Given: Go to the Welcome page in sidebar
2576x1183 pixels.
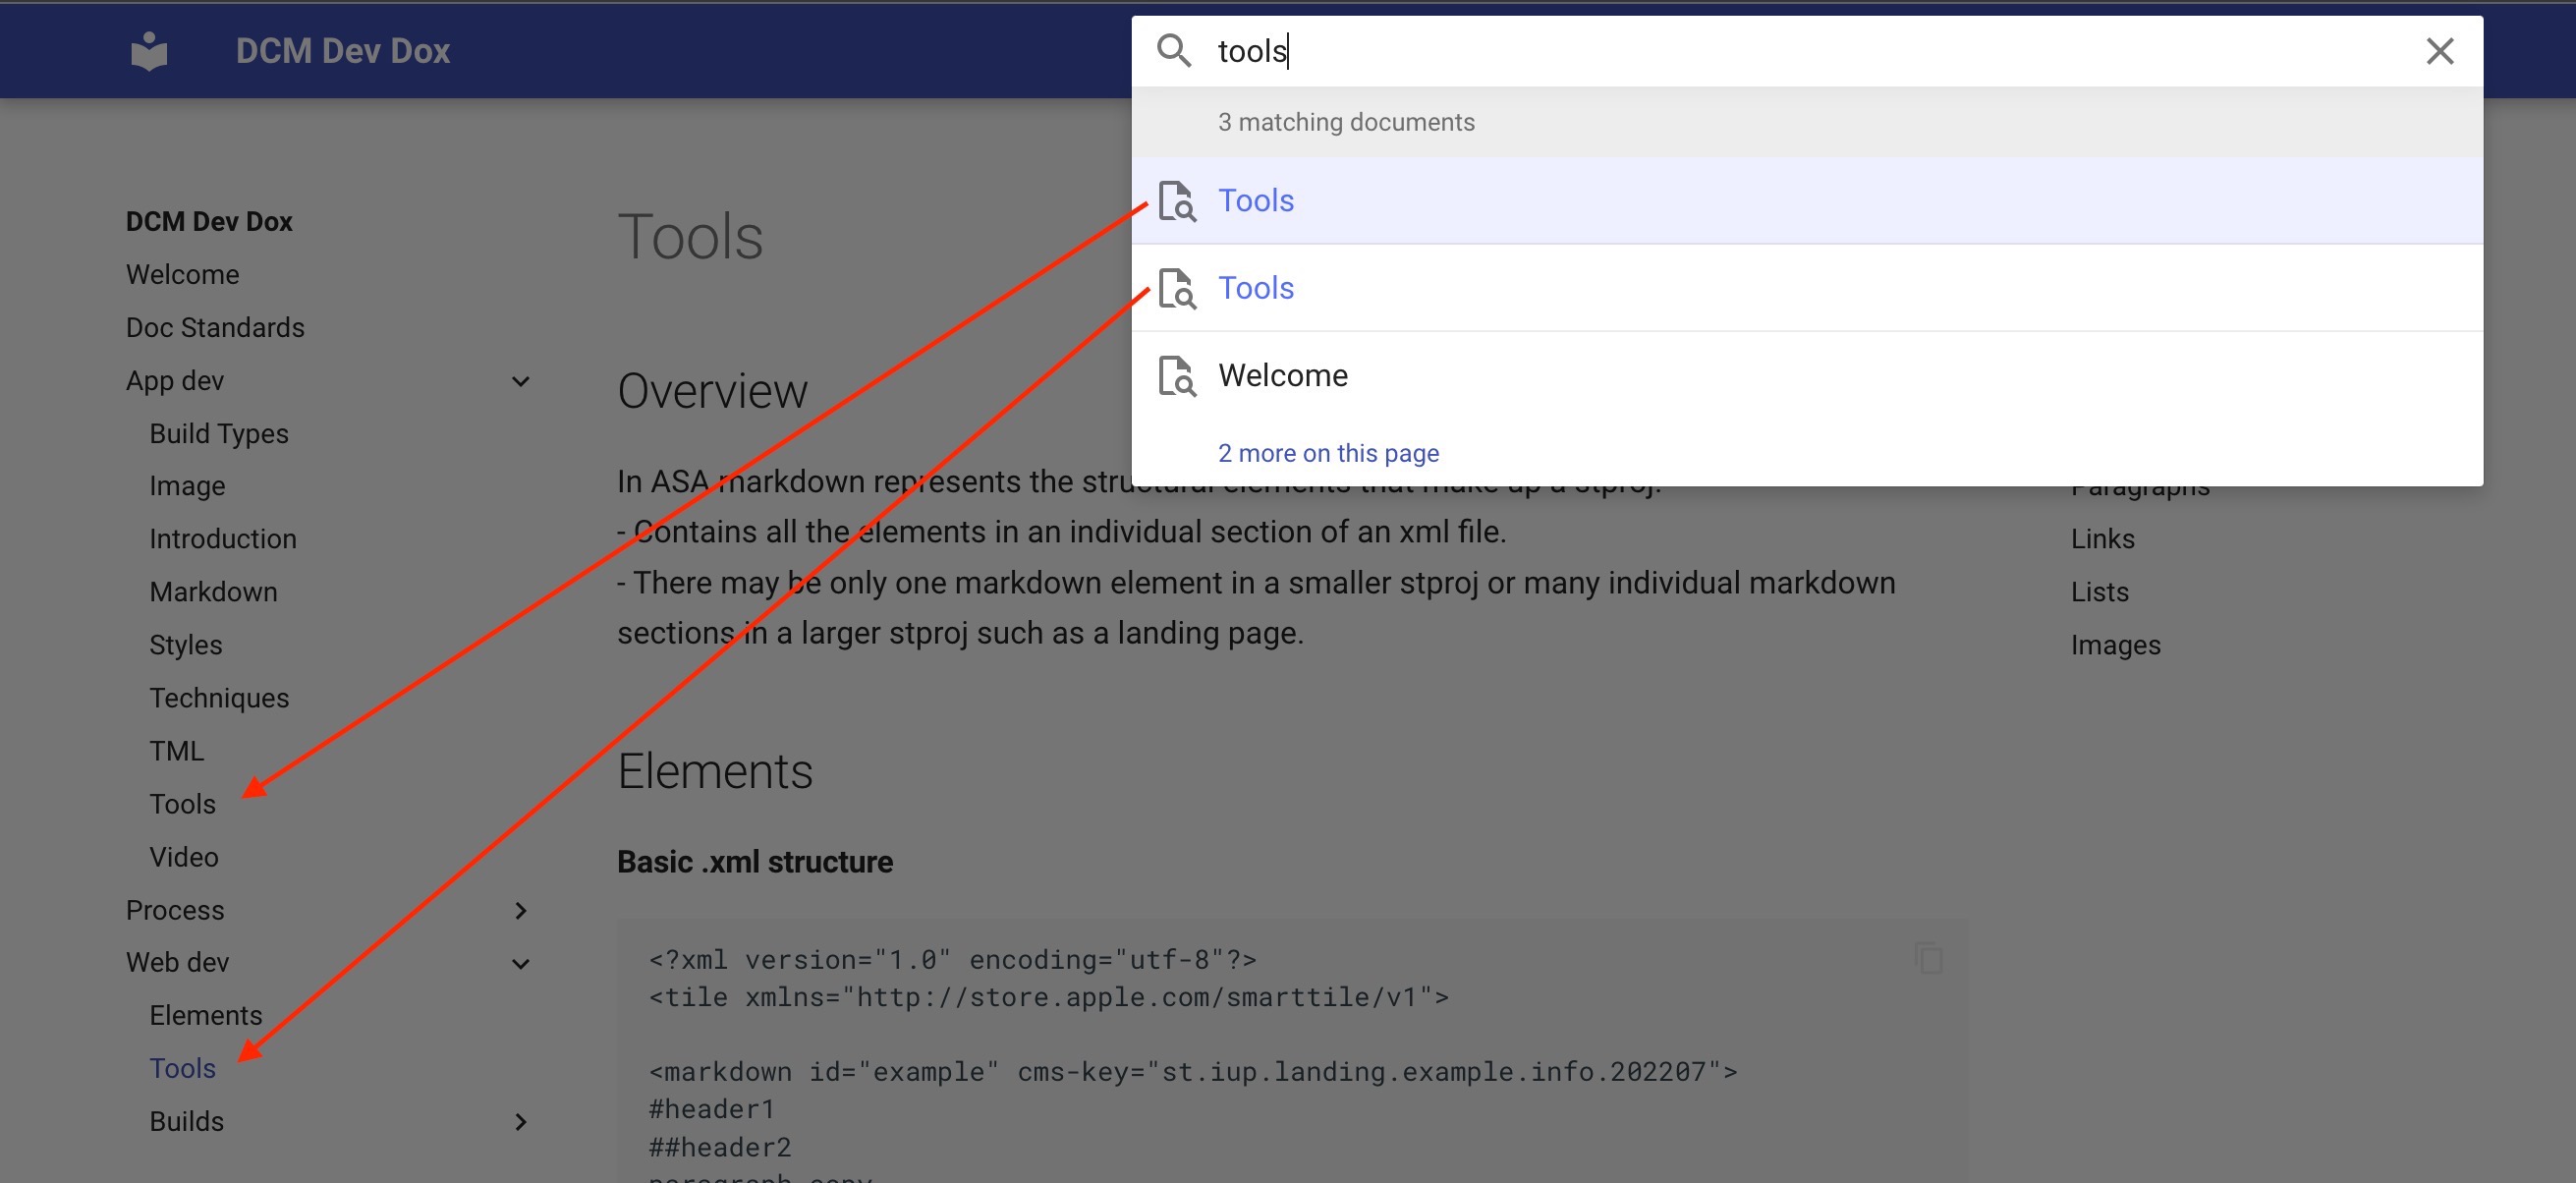Looking at the screenshot, I should pos(183,275).
